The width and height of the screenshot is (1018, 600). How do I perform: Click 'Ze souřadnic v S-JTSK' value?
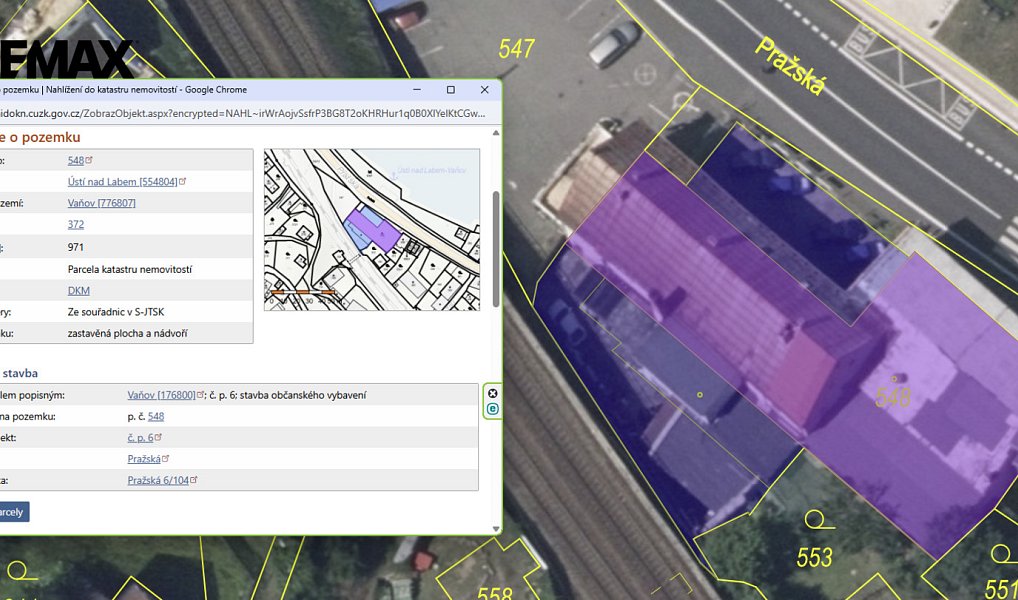click(x=116, y=312)
